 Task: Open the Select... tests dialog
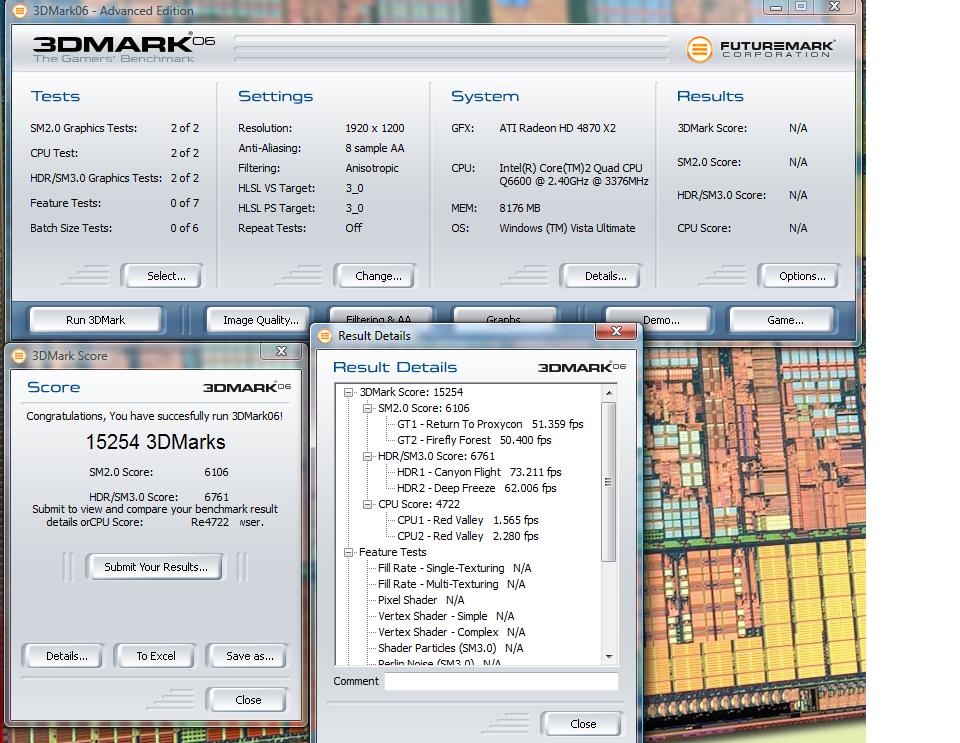coord(162,276)
